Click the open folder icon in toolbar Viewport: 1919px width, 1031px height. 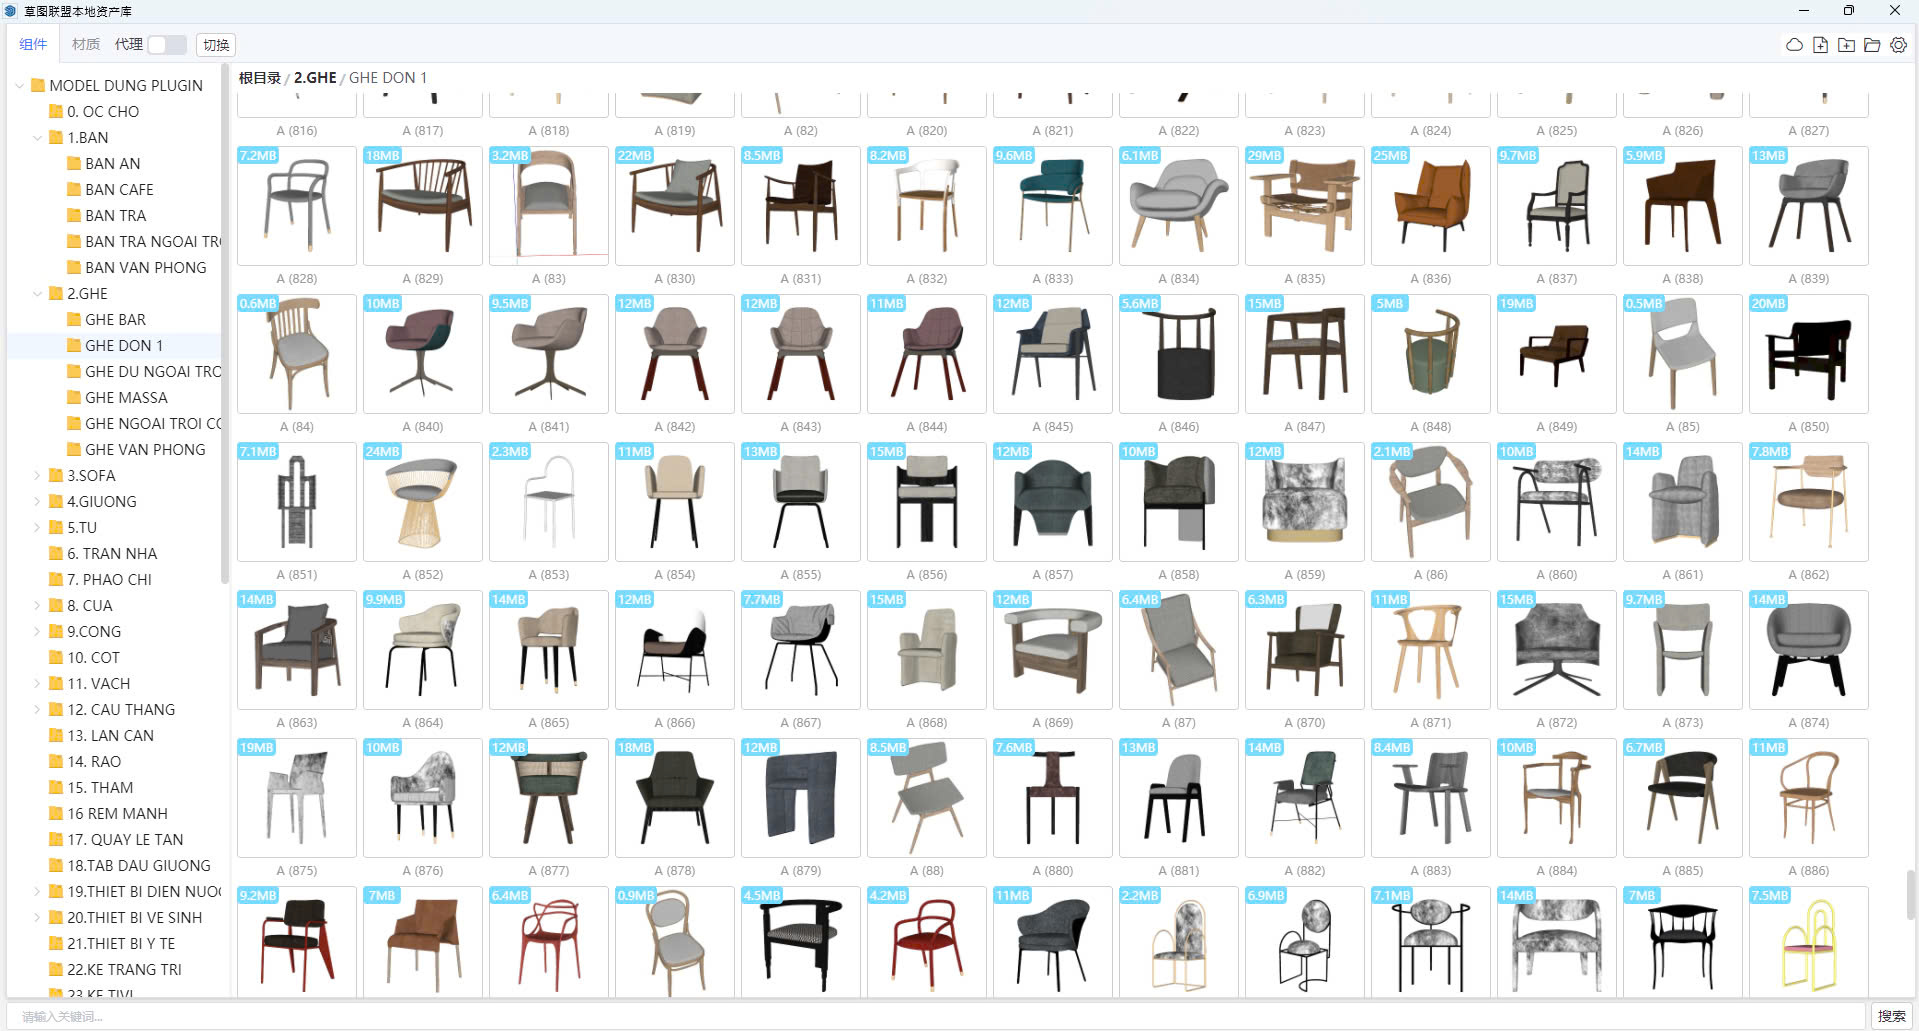point(1872,45)
